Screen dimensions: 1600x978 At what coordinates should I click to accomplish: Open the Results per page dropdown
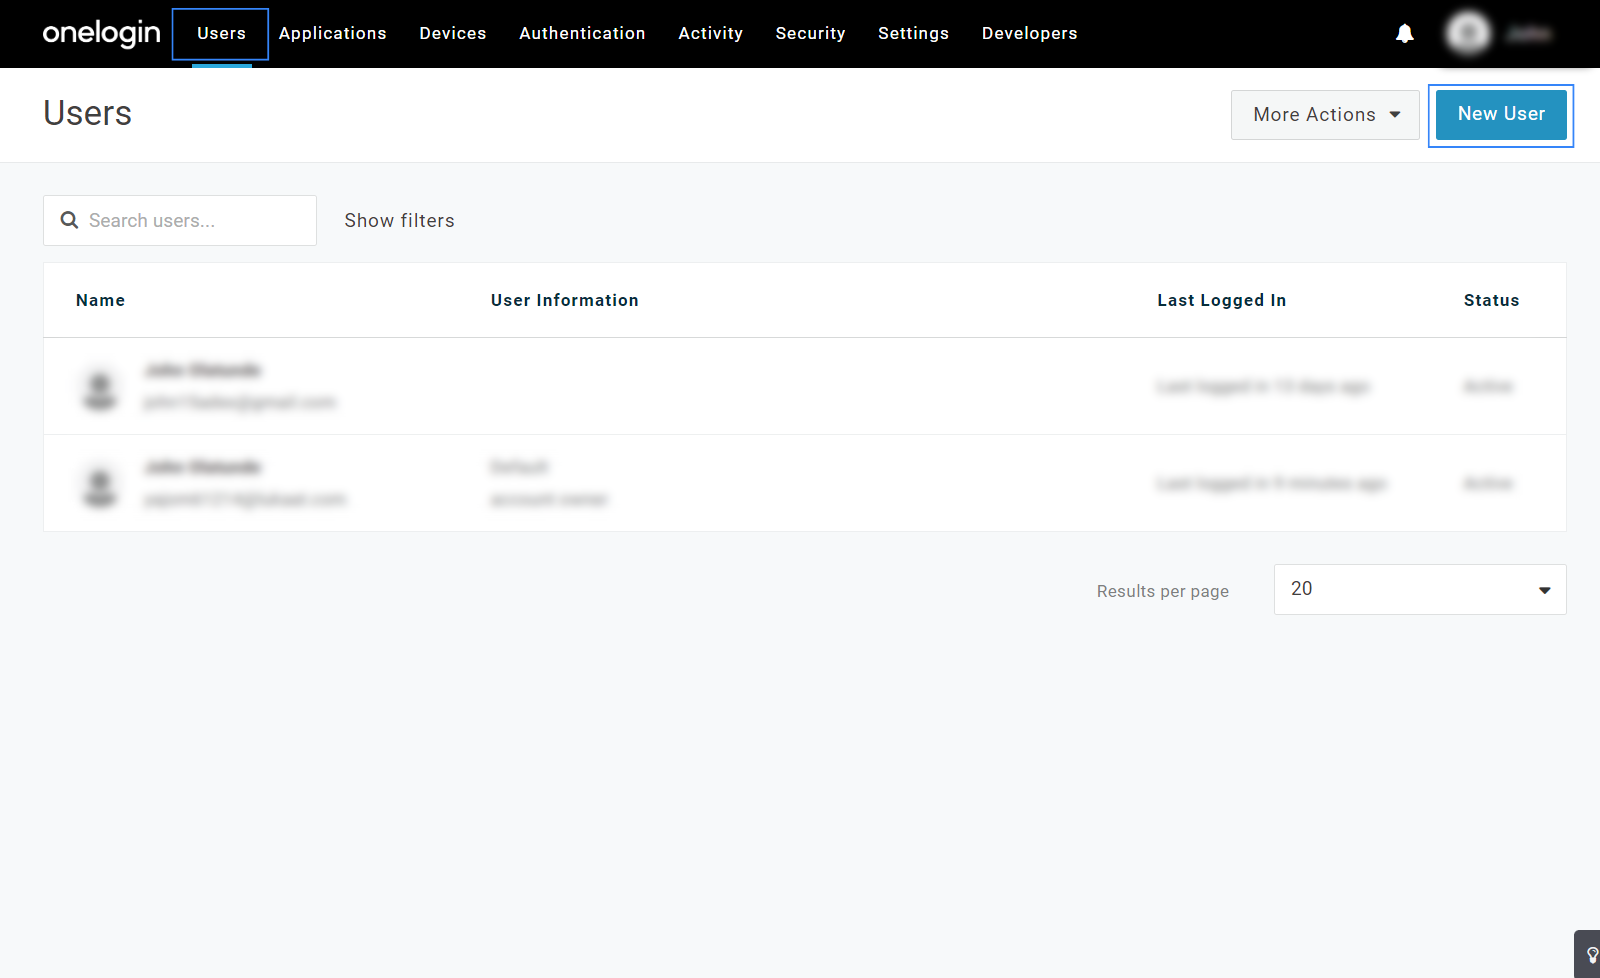coord(1419,589)
